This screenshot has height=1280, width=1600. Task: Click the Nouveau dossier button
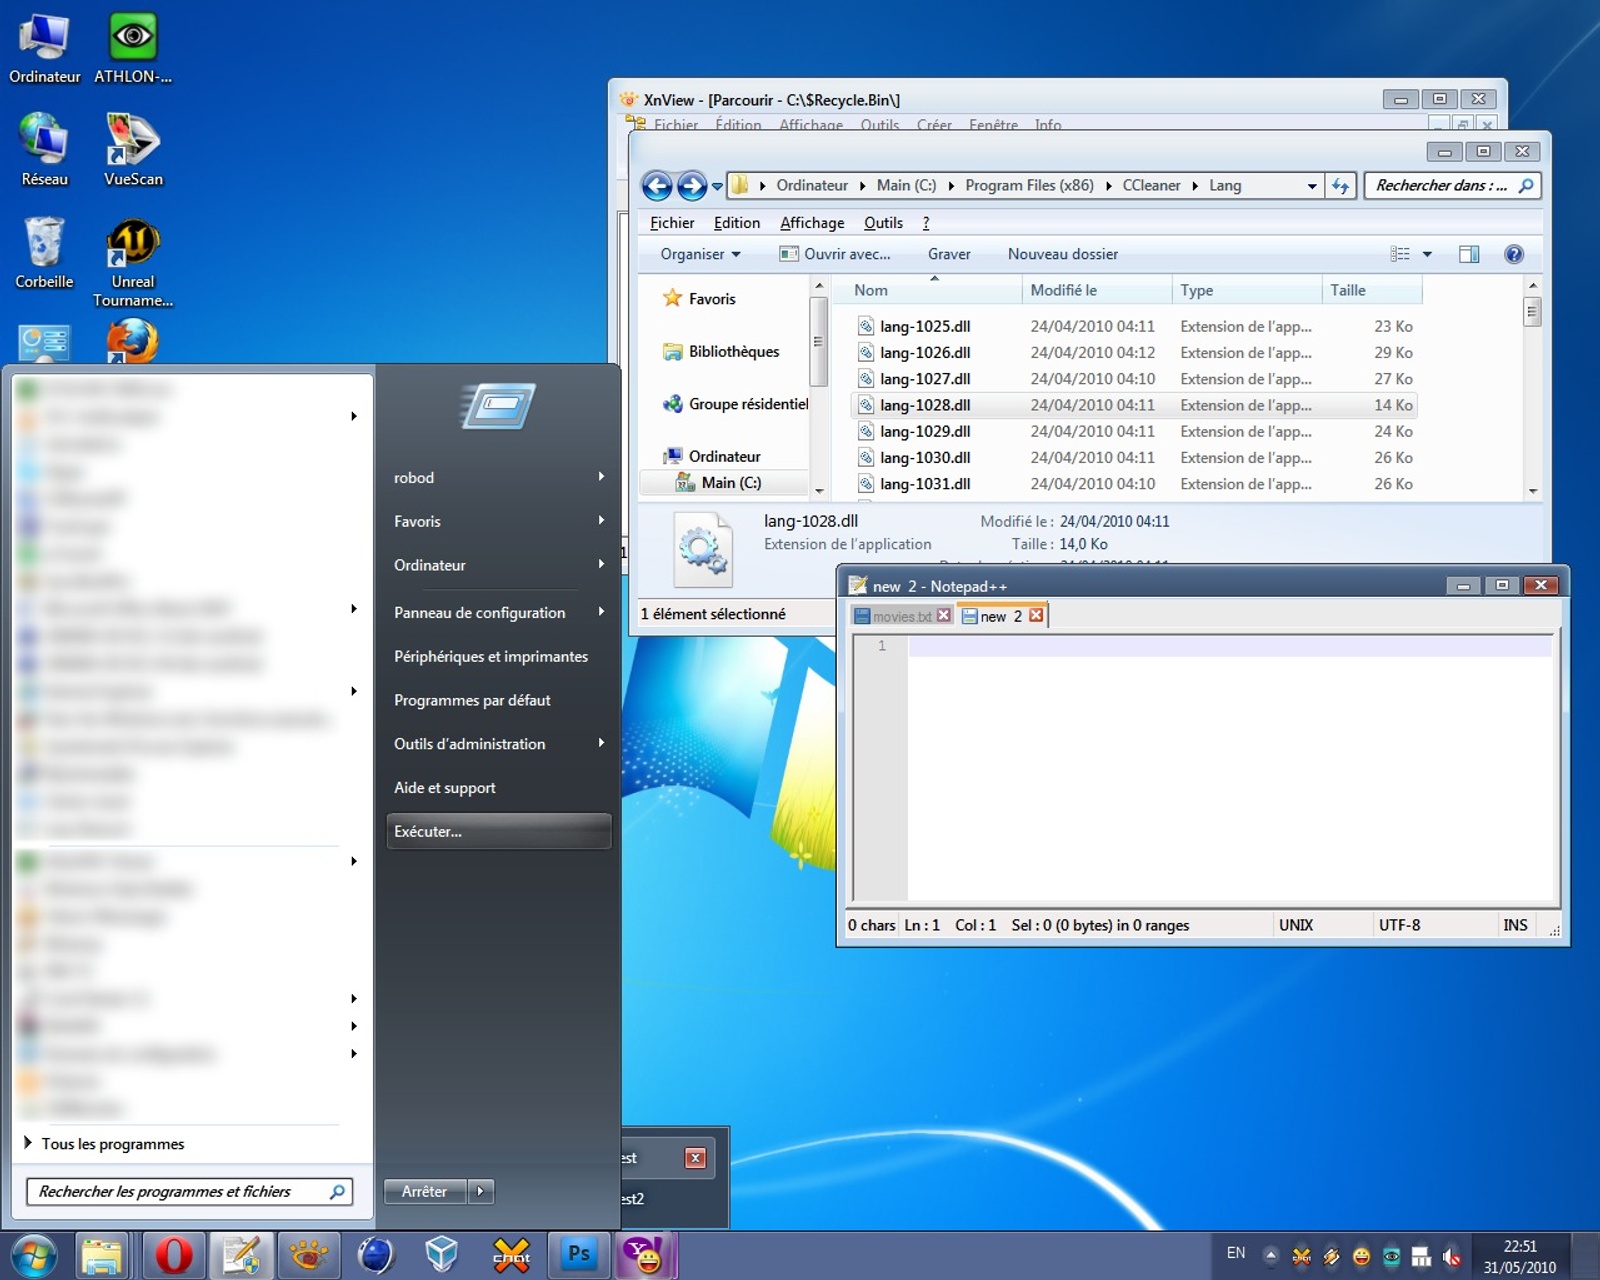(1063, 253)
